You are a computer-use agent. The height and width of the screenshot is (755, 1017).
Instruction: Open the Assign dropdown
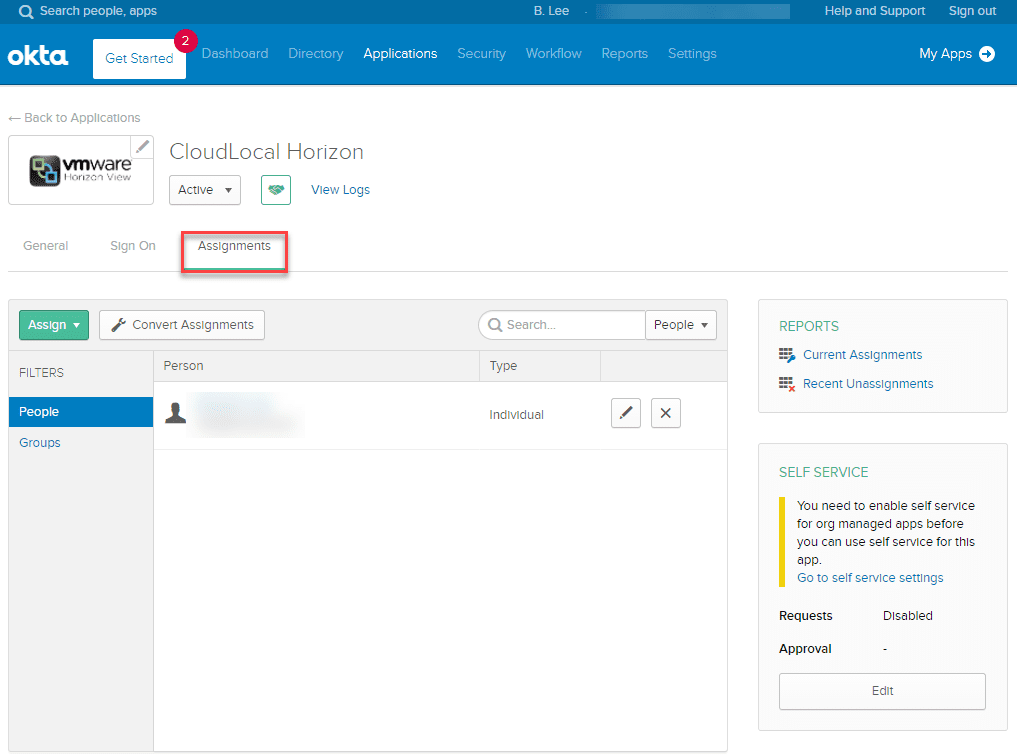(x=54, y=325)
